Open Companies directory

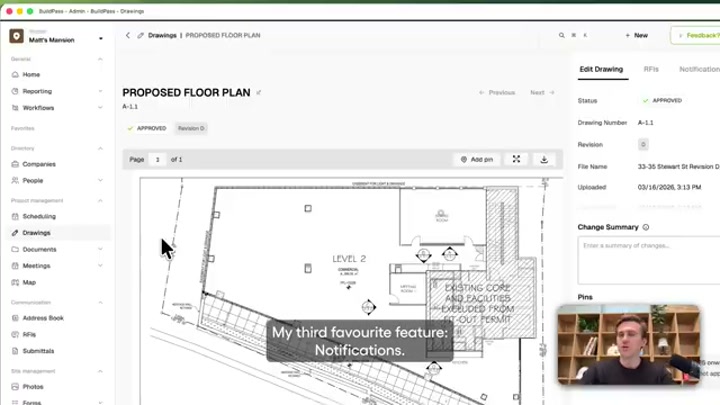39,164
